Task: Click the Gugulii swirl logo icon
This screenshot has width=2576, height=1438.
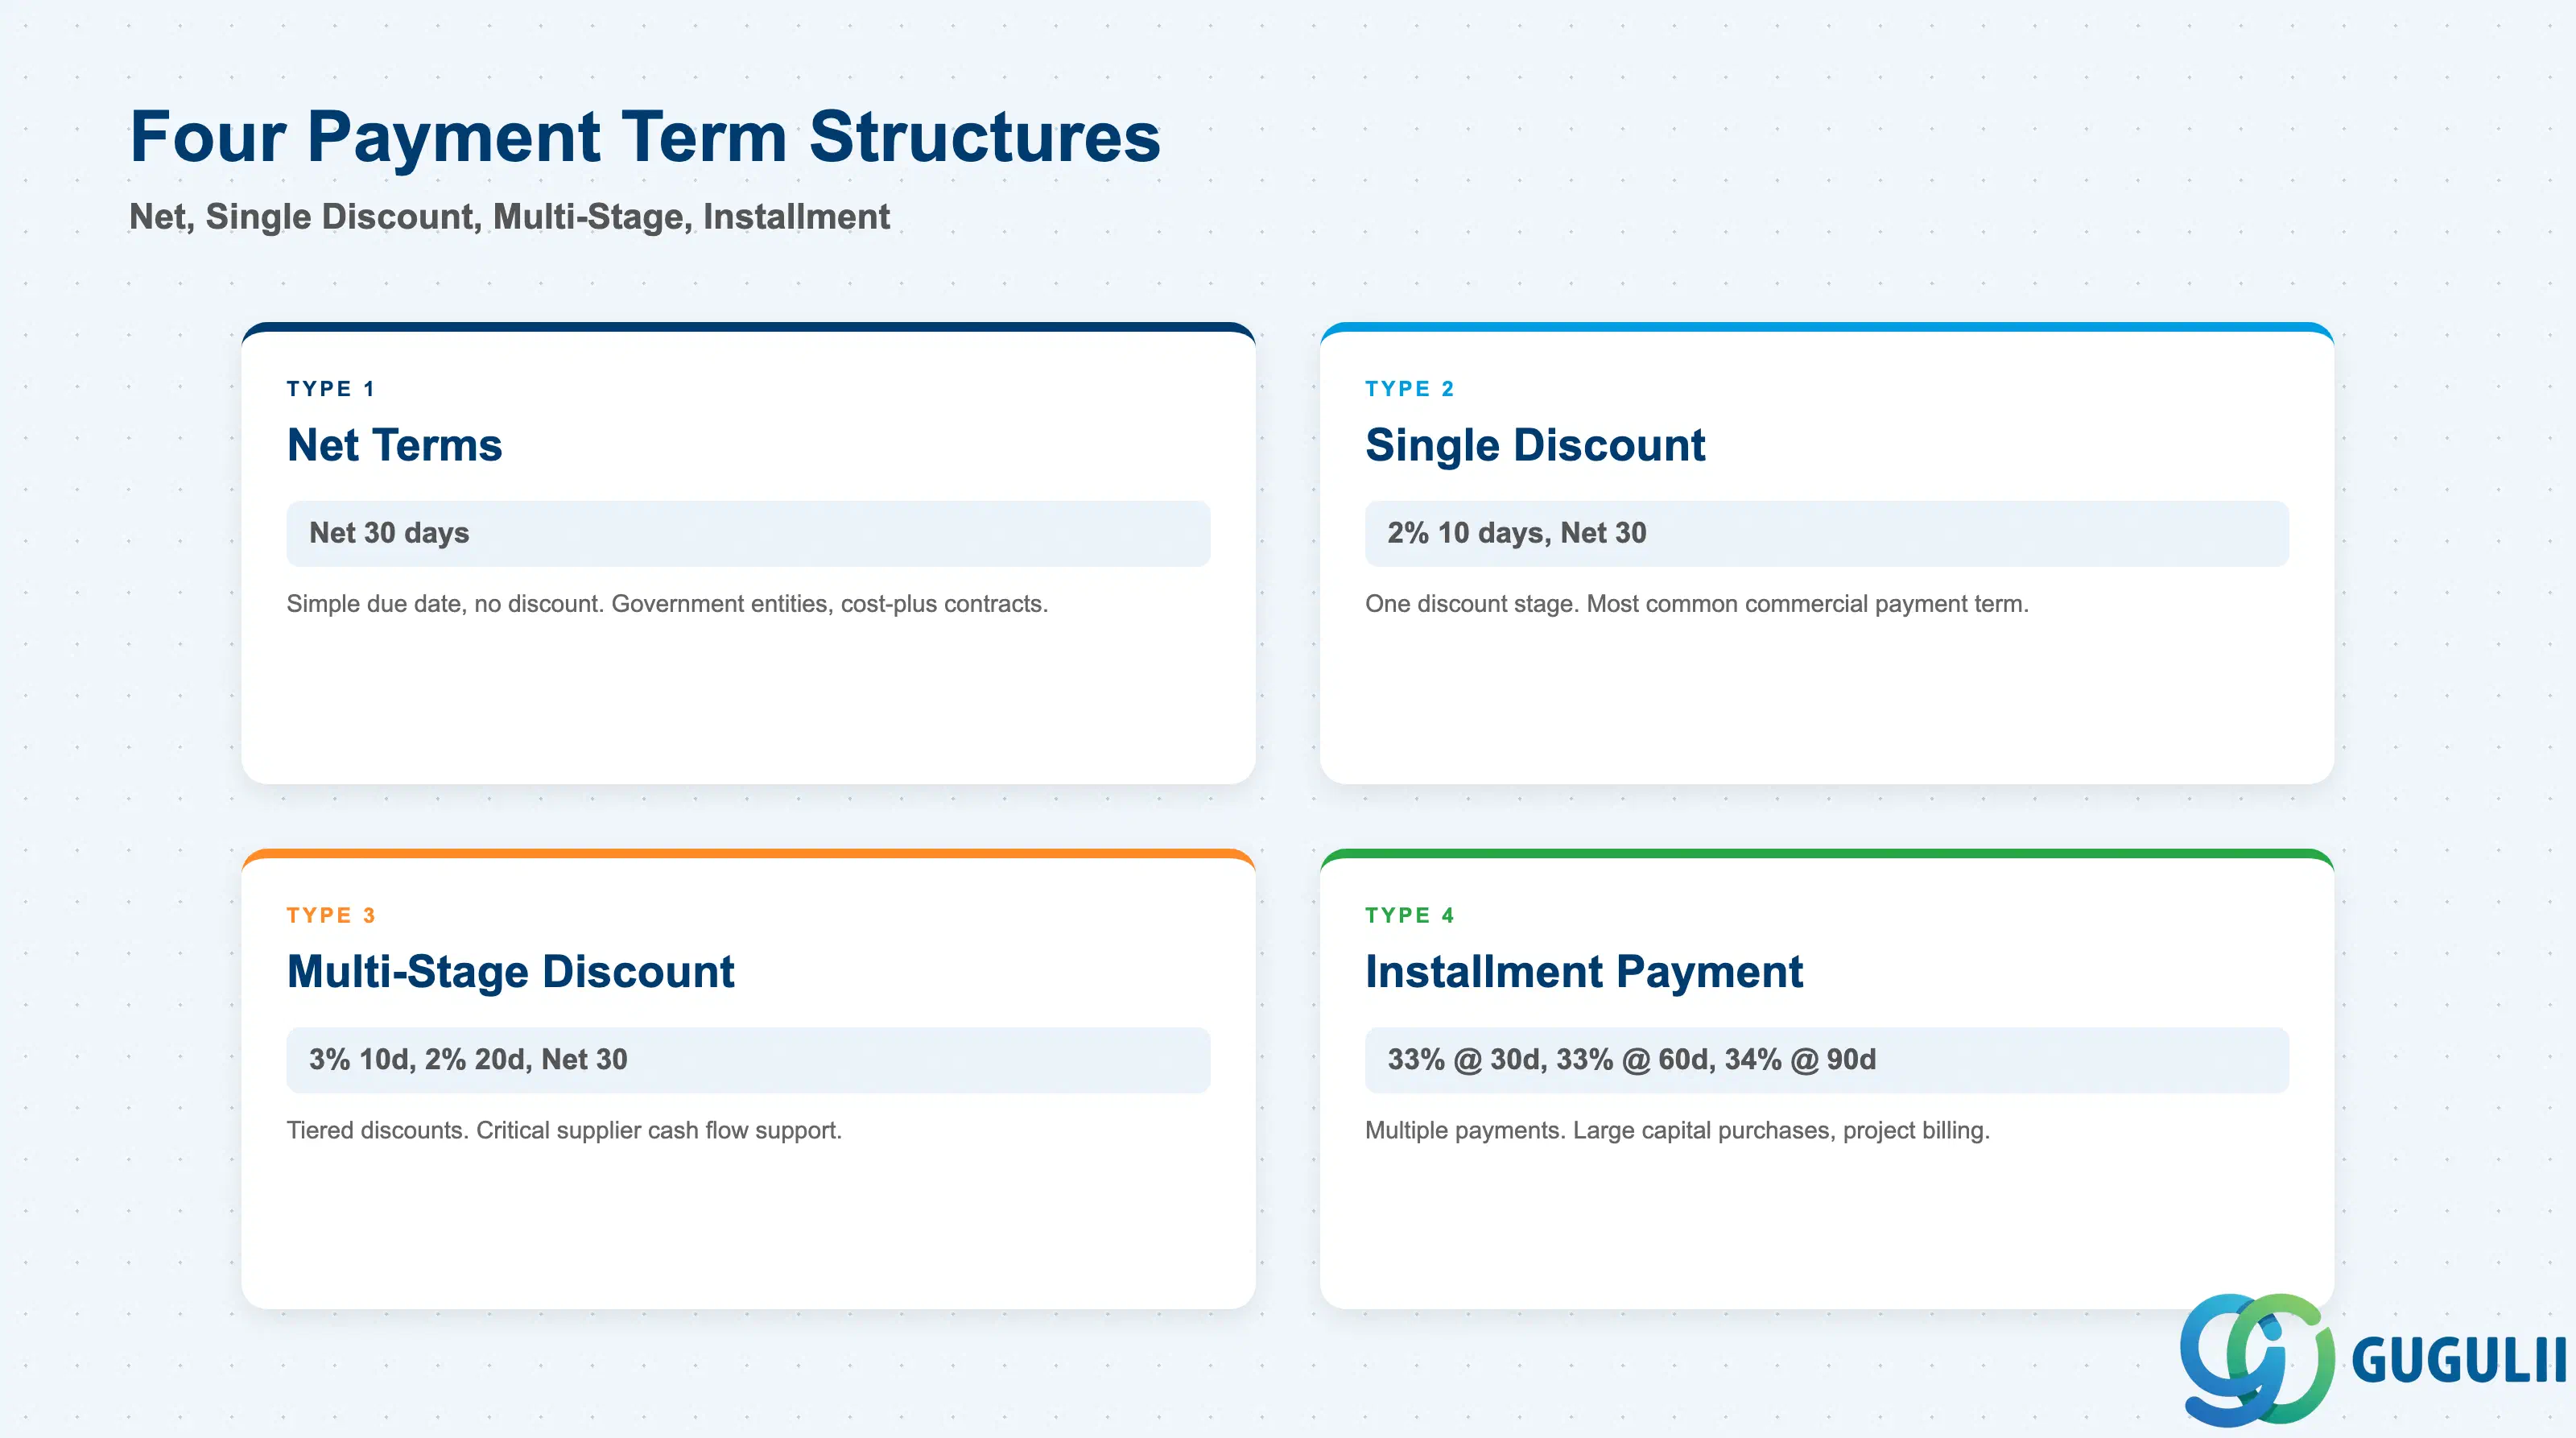Action: pos(2257,1359)
